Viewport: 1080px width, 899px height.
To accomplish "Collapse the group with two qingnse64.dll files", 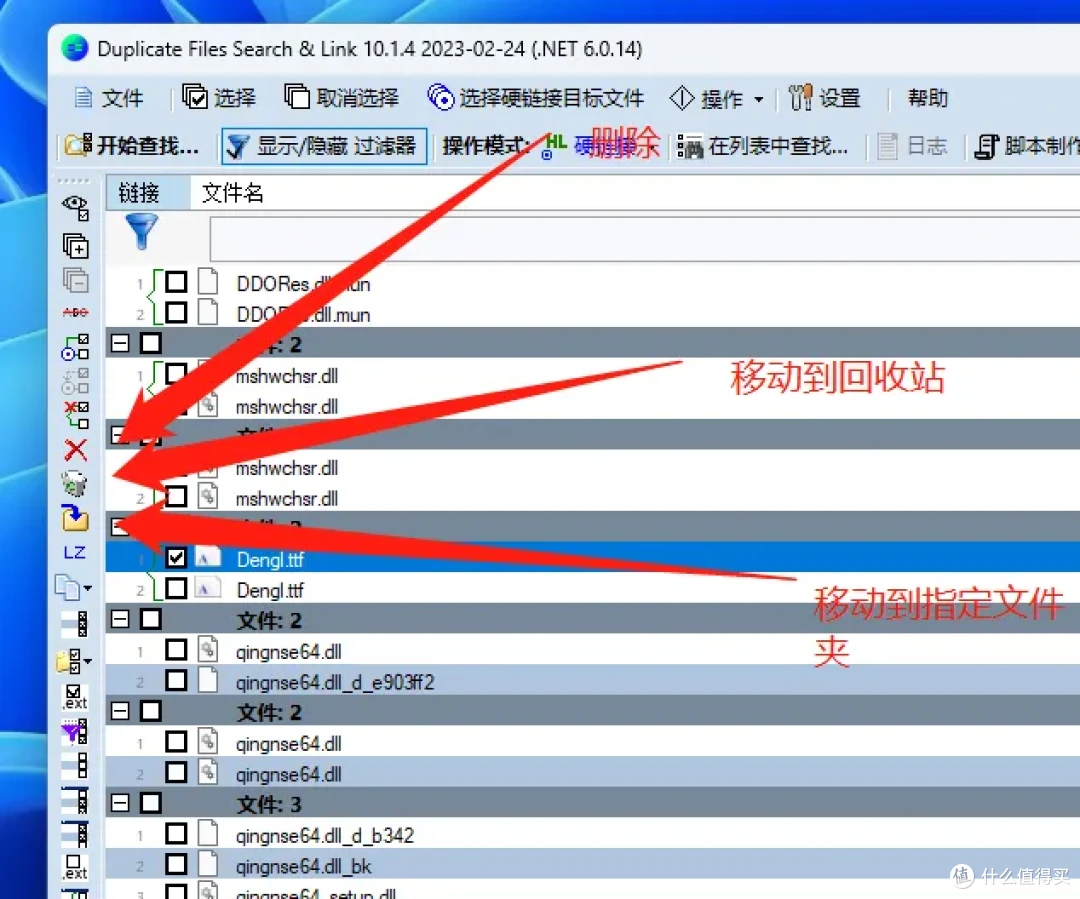I will (x=120, y=710).
